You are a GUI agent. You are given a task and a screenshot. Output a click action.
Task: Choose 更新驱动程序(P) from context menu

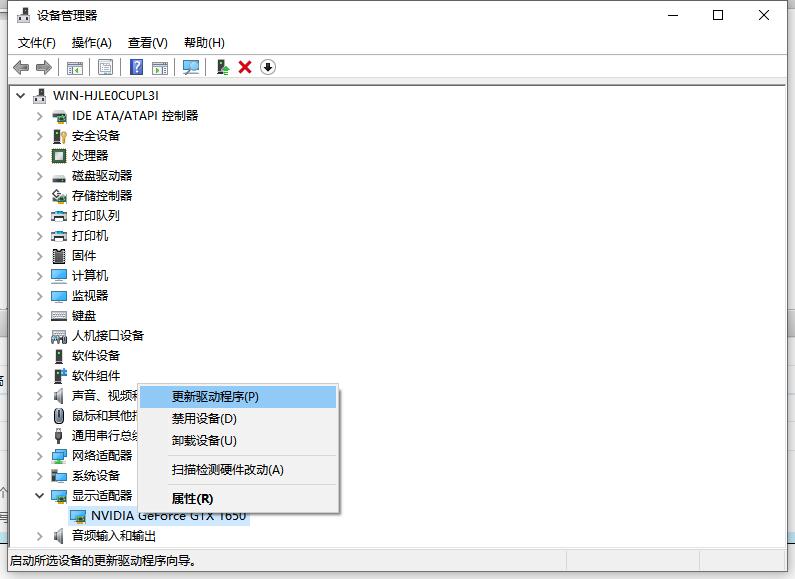(215, 397)
